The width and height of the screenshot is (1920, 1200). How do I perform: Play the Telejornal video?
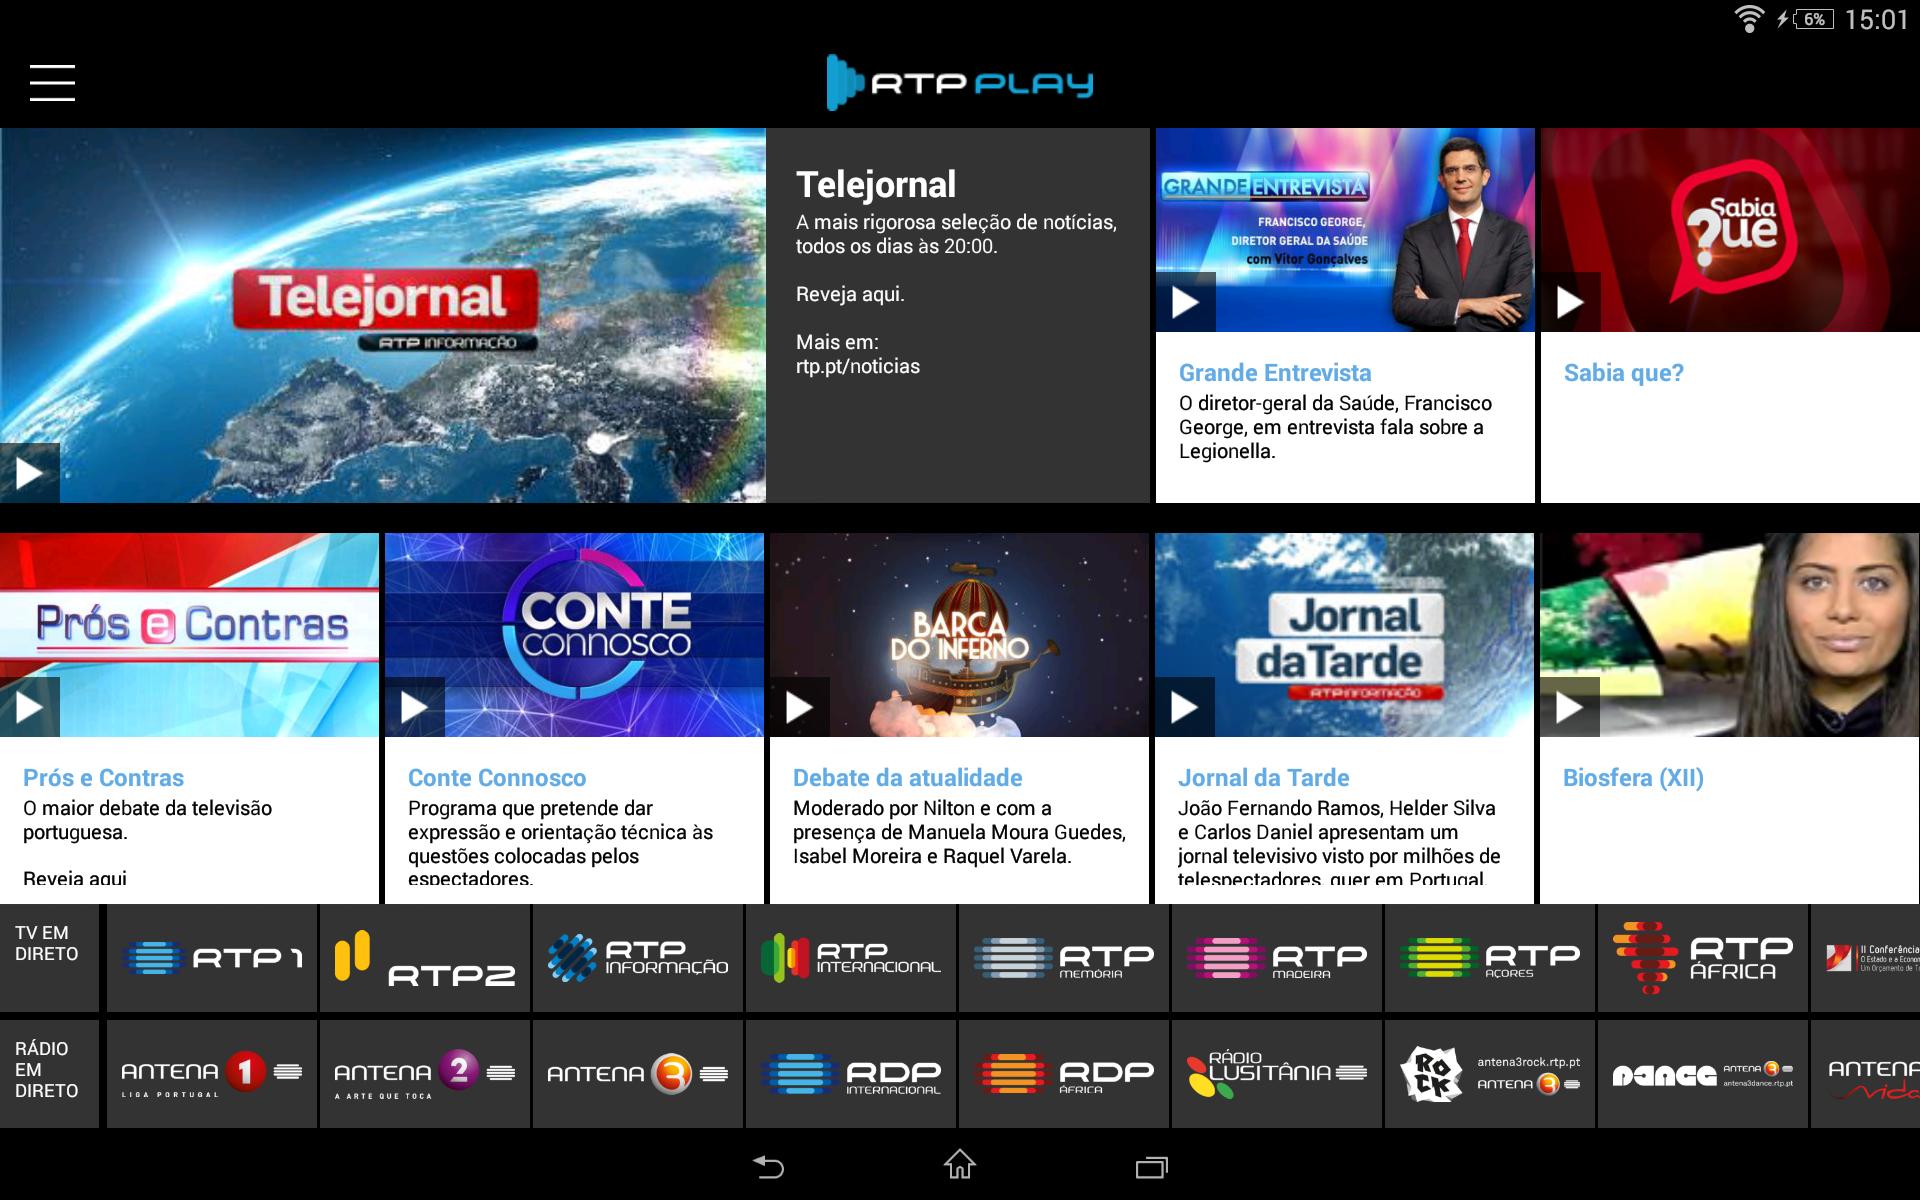(30, 473)
